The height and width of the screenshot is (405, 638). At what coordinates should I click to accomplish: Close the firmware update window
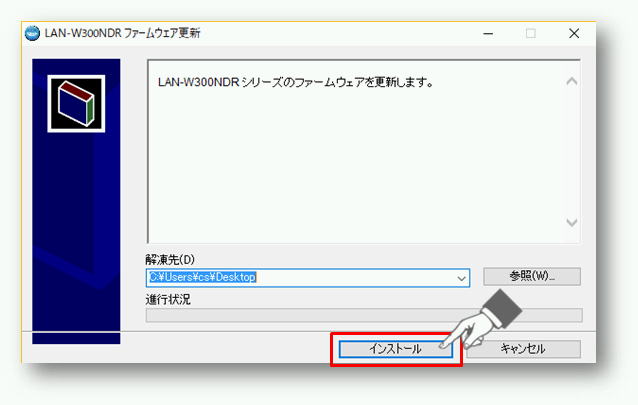(x=574, y=33)
